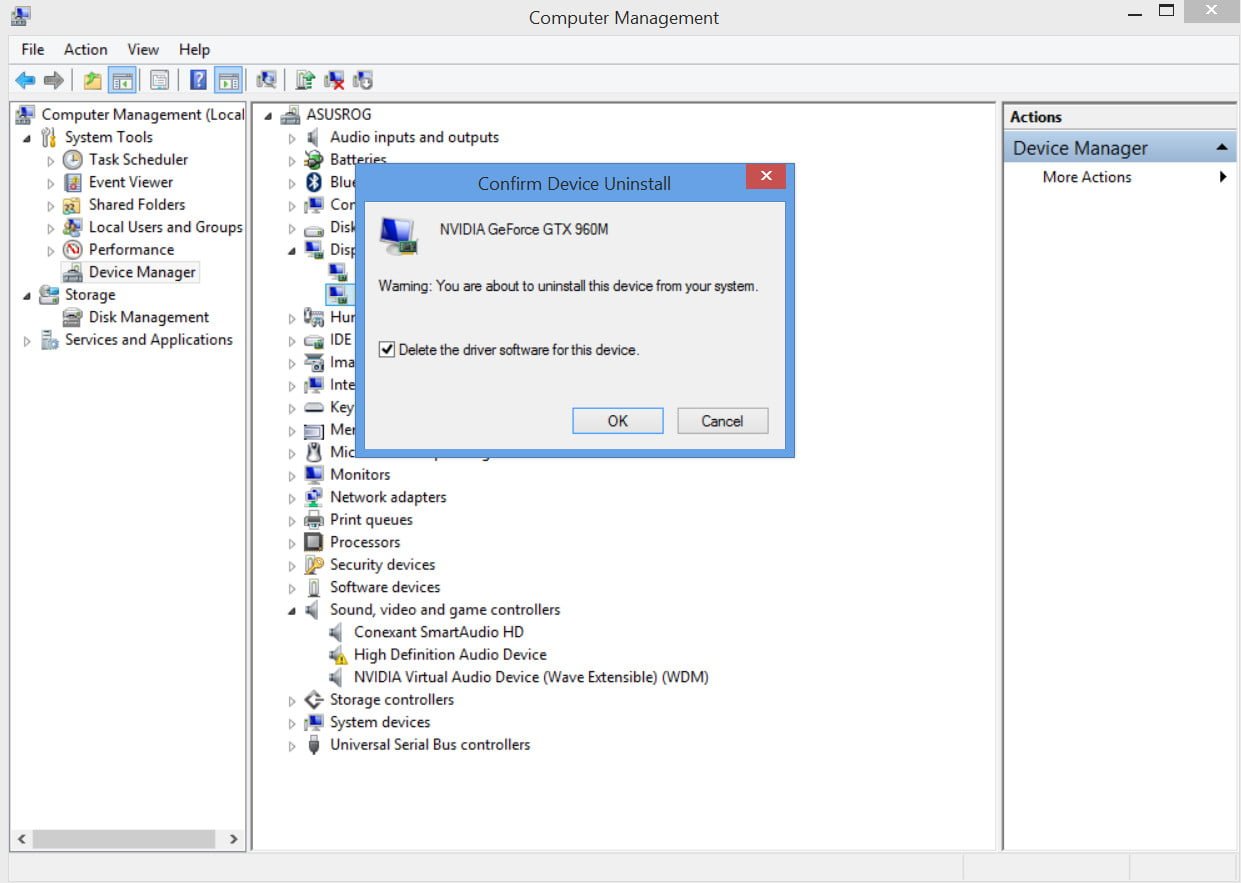
Task: Uncheck Delete the driver software checkbox
Action: 387,350
